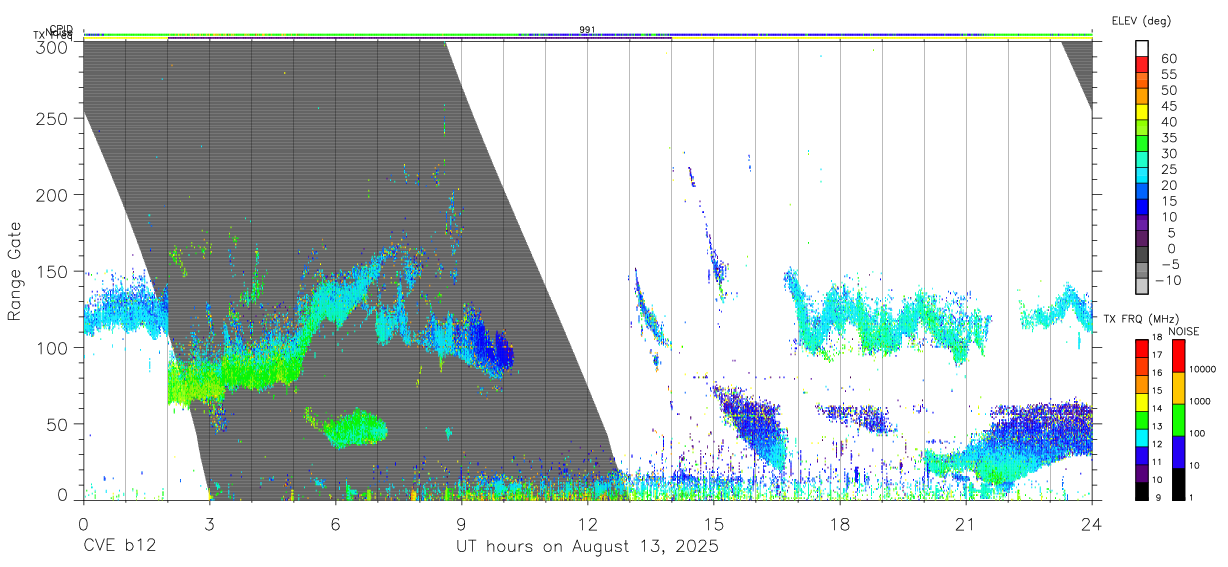This screenshot has height=567, width=1228.
Task: Pick blue swatch between 15 and 10 on ELEV scale
Action: 1143,209
